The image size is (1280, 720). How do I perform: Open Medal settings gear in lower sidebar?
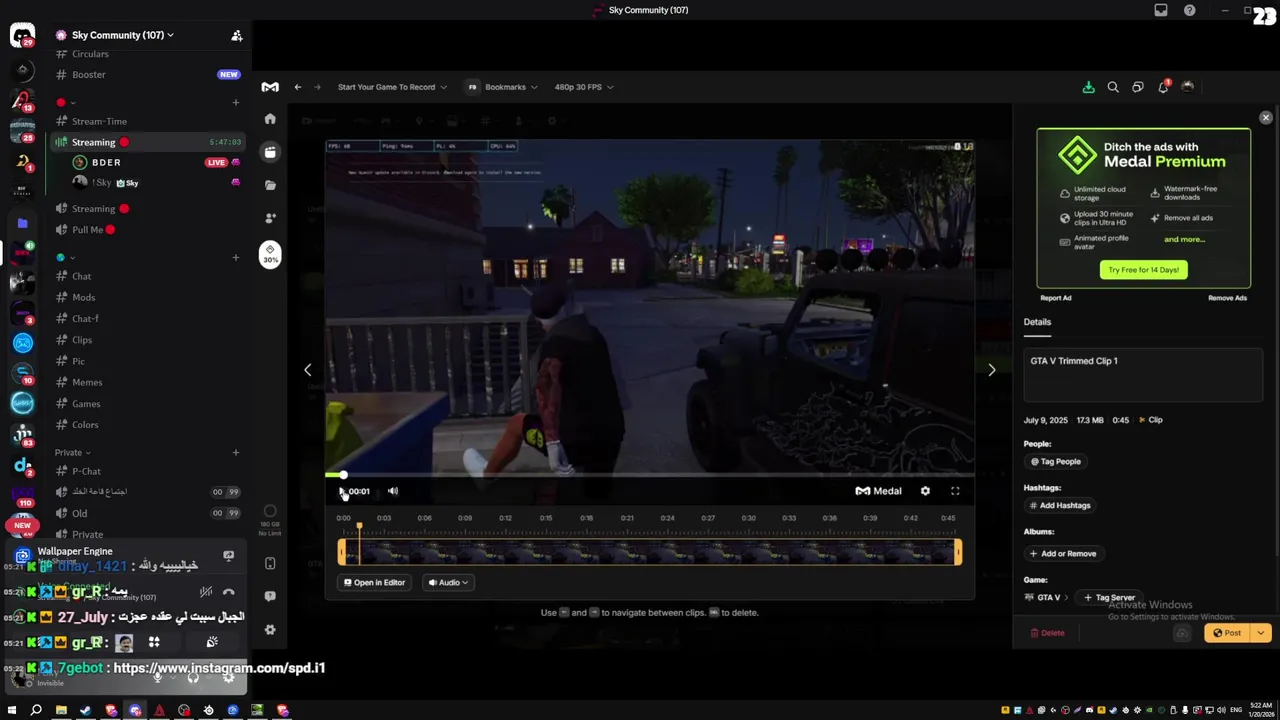pos(270,629)
